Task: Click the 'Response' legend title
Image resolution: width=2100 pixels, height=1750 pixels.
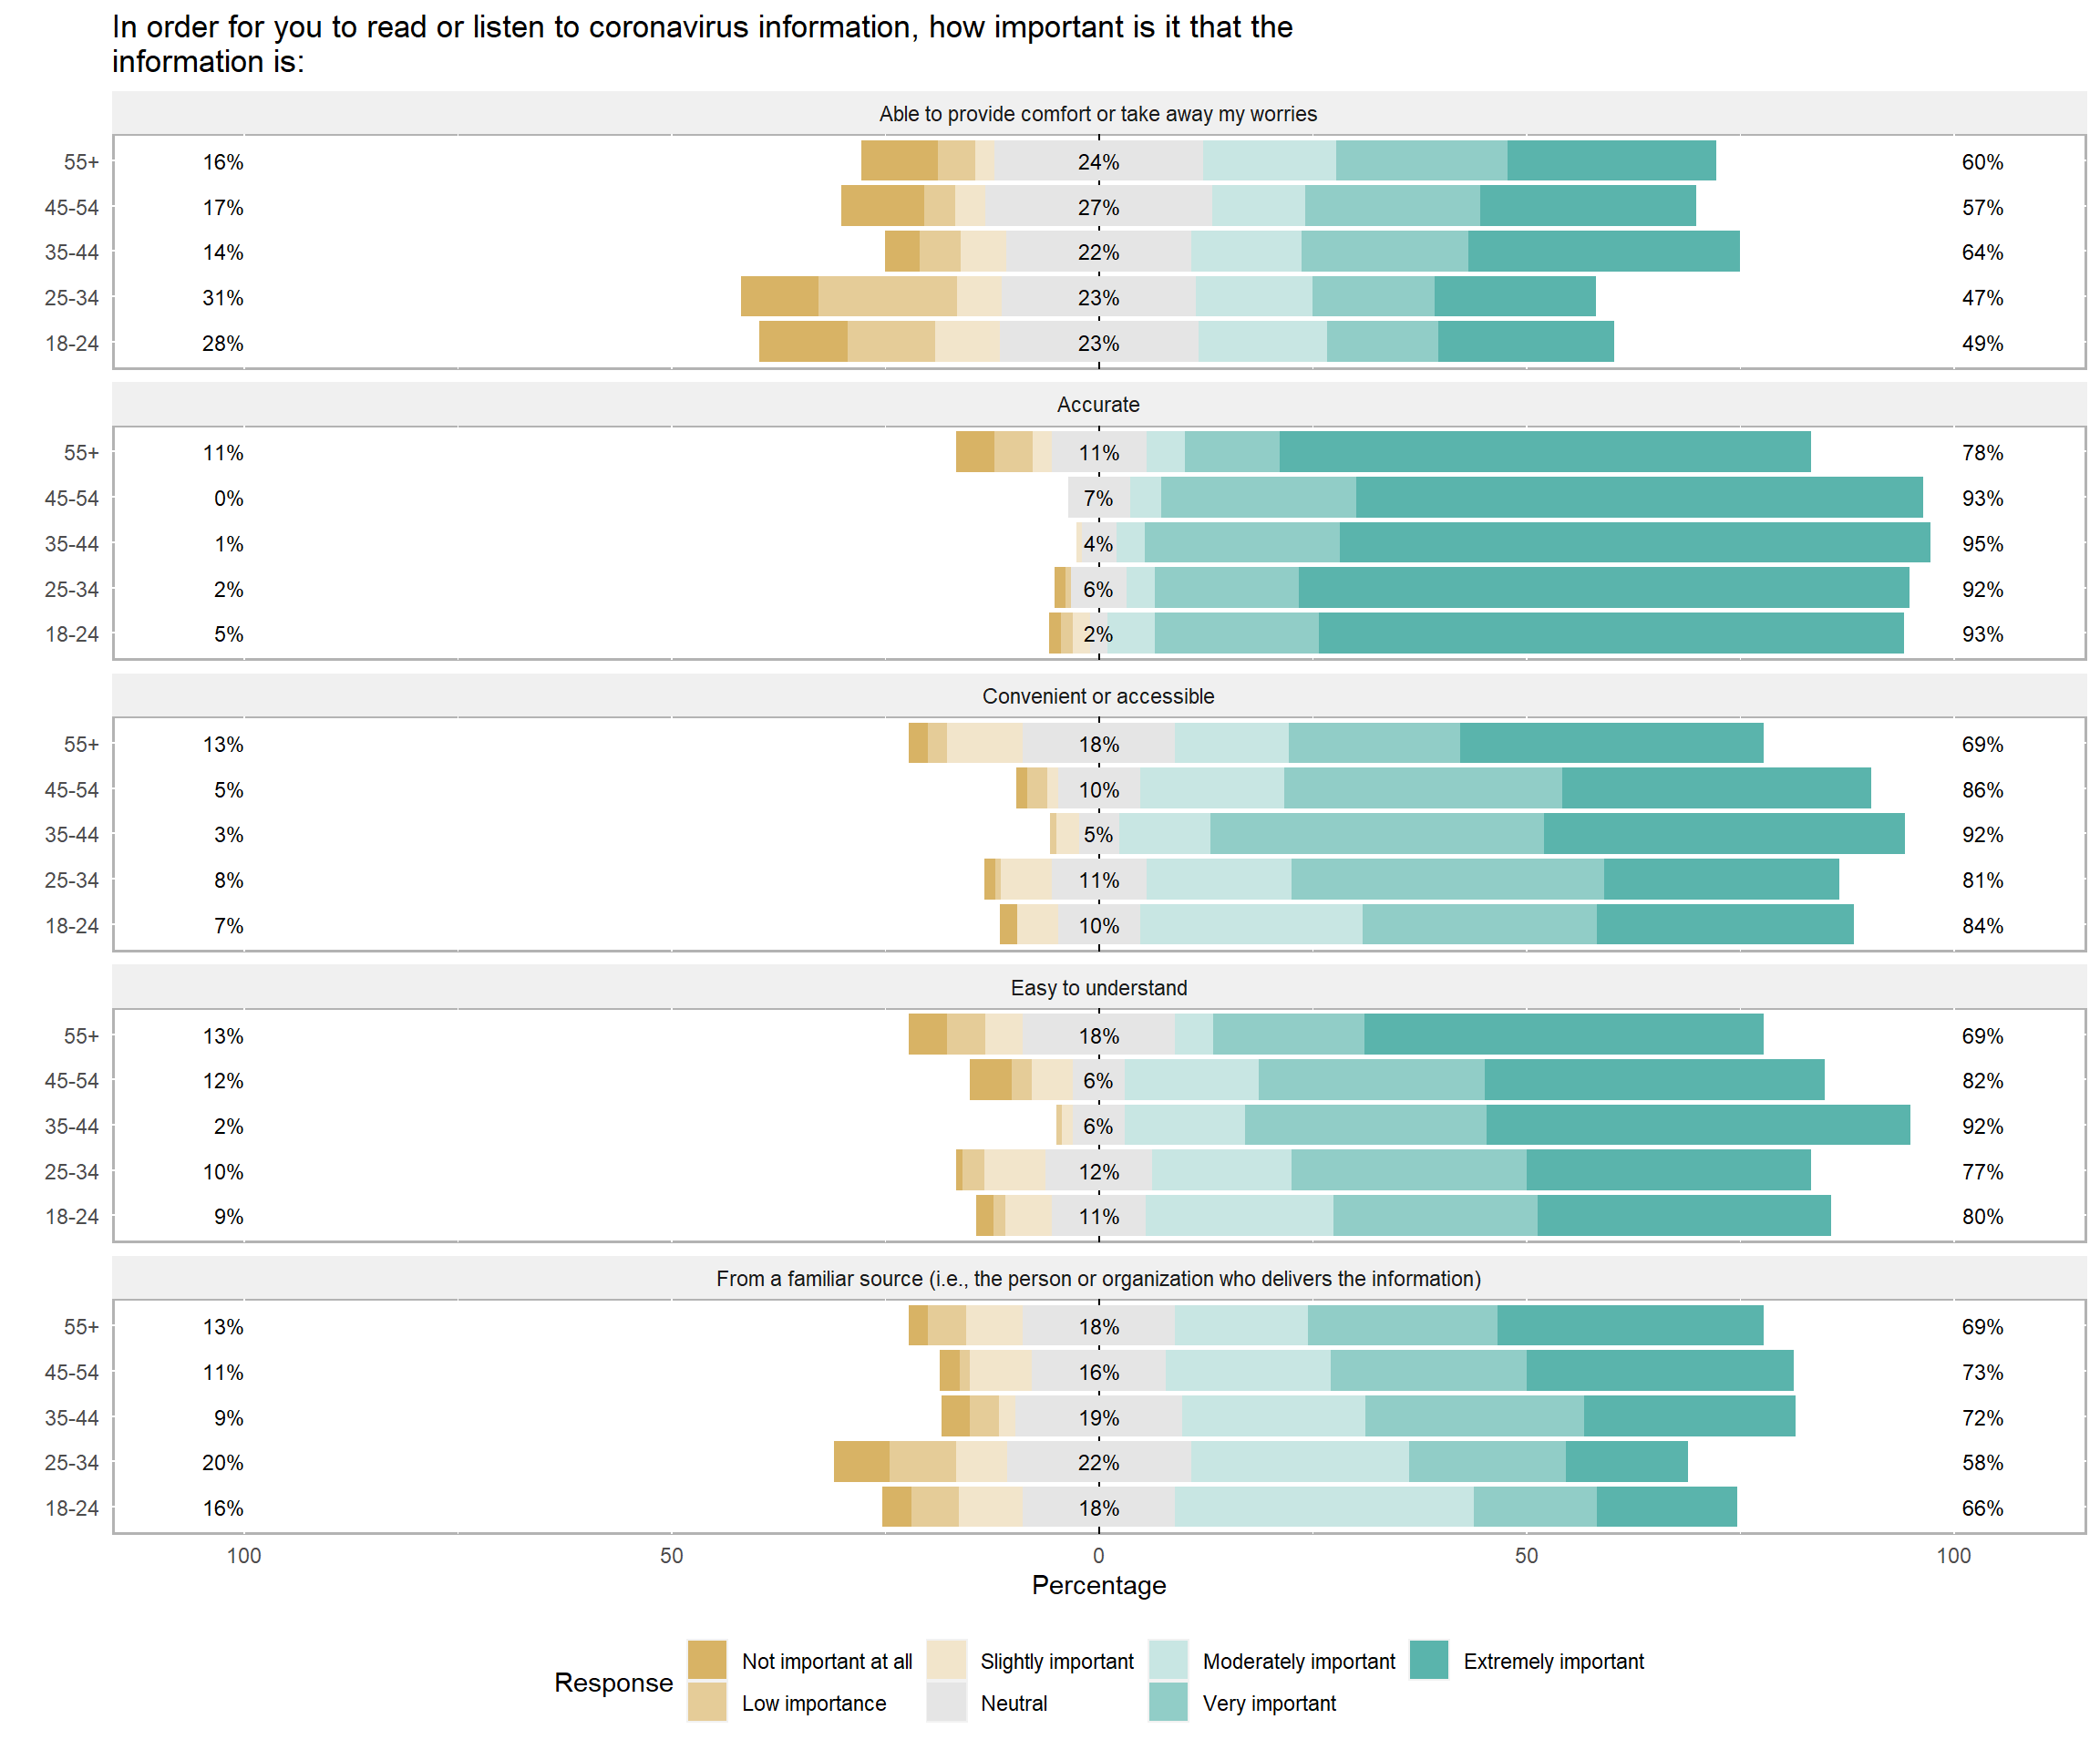Action: coord(613,1682)
